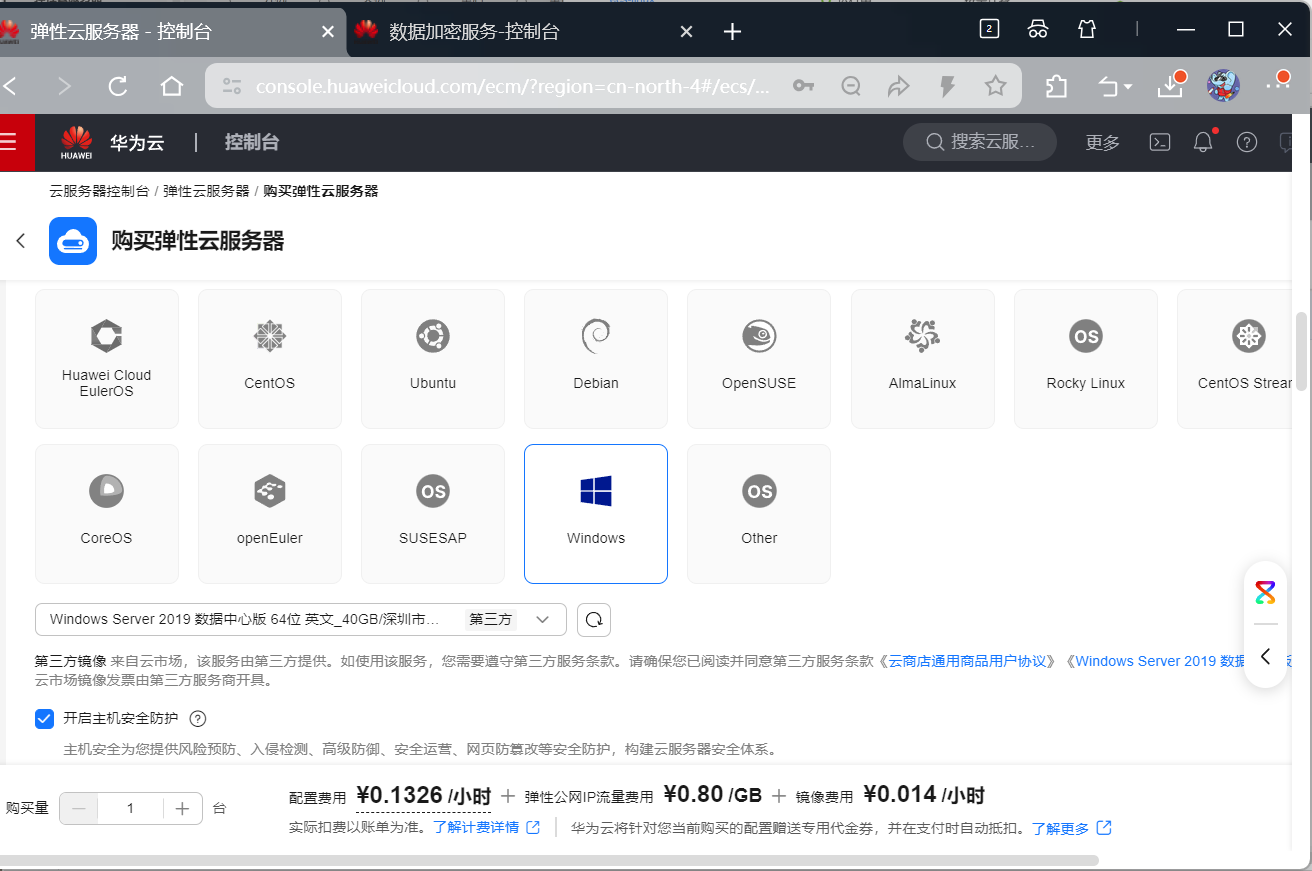Open the 控制台 header link
The width and height of the screenshot is (1312, 871).
(x=252, y=142)
